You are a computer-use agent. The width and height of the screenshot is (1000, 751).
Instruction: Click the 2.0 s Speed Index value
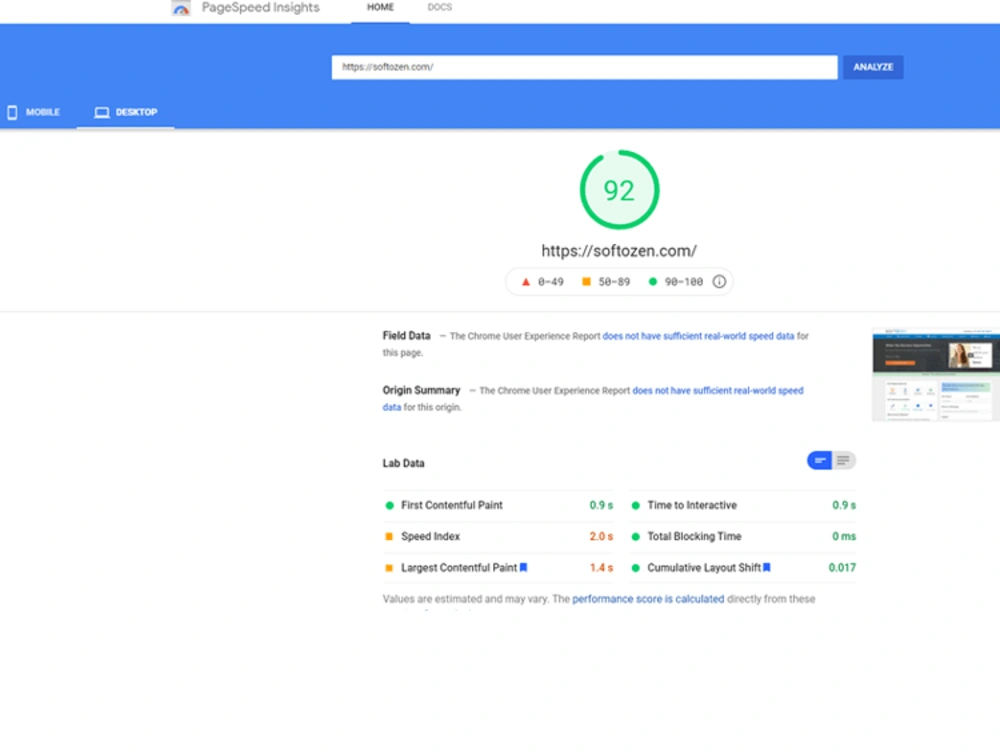[601, 537]
